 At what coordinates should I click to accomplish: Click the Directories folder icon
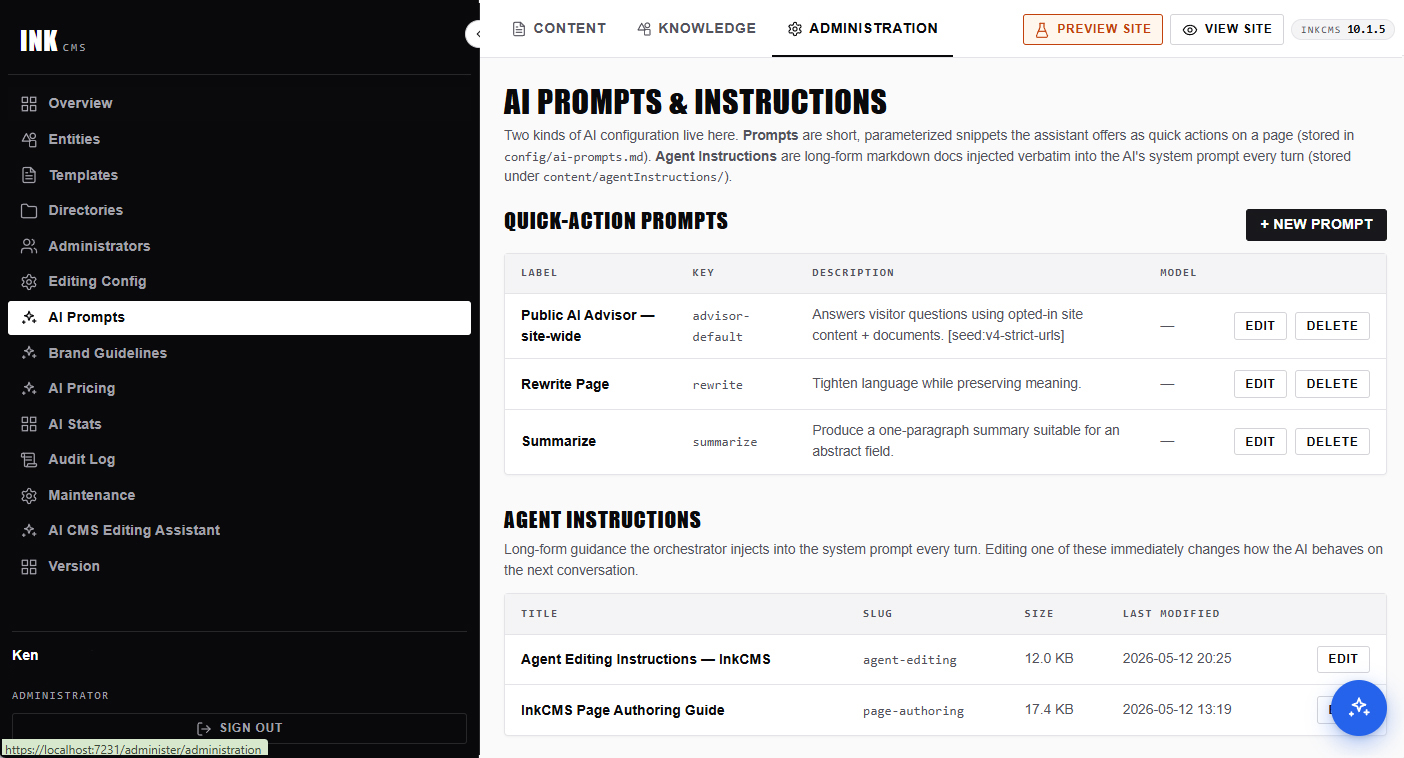coord(29,210)
